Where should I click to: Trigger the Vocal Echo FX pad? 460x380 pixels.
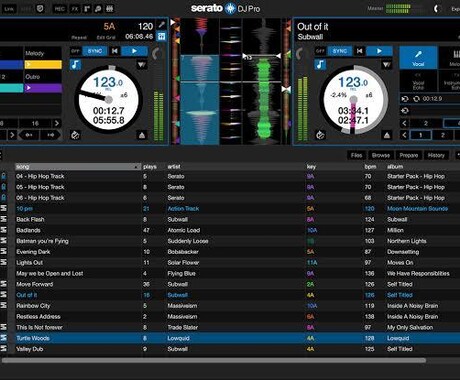pyautogui.click(x=418, y=81)
